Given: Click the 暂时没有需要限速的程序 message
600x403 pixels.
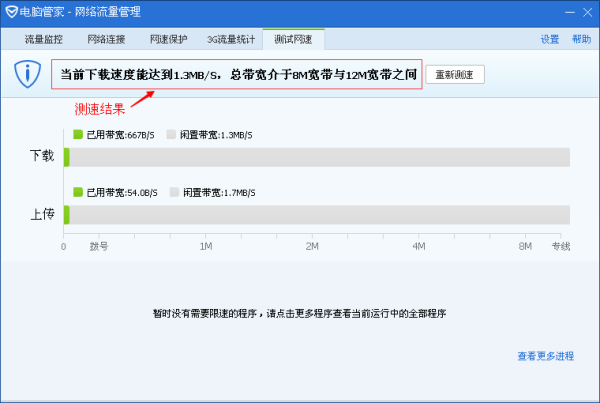Looking at the screenshot, I should pyautogui.click(x=300, y=313).
